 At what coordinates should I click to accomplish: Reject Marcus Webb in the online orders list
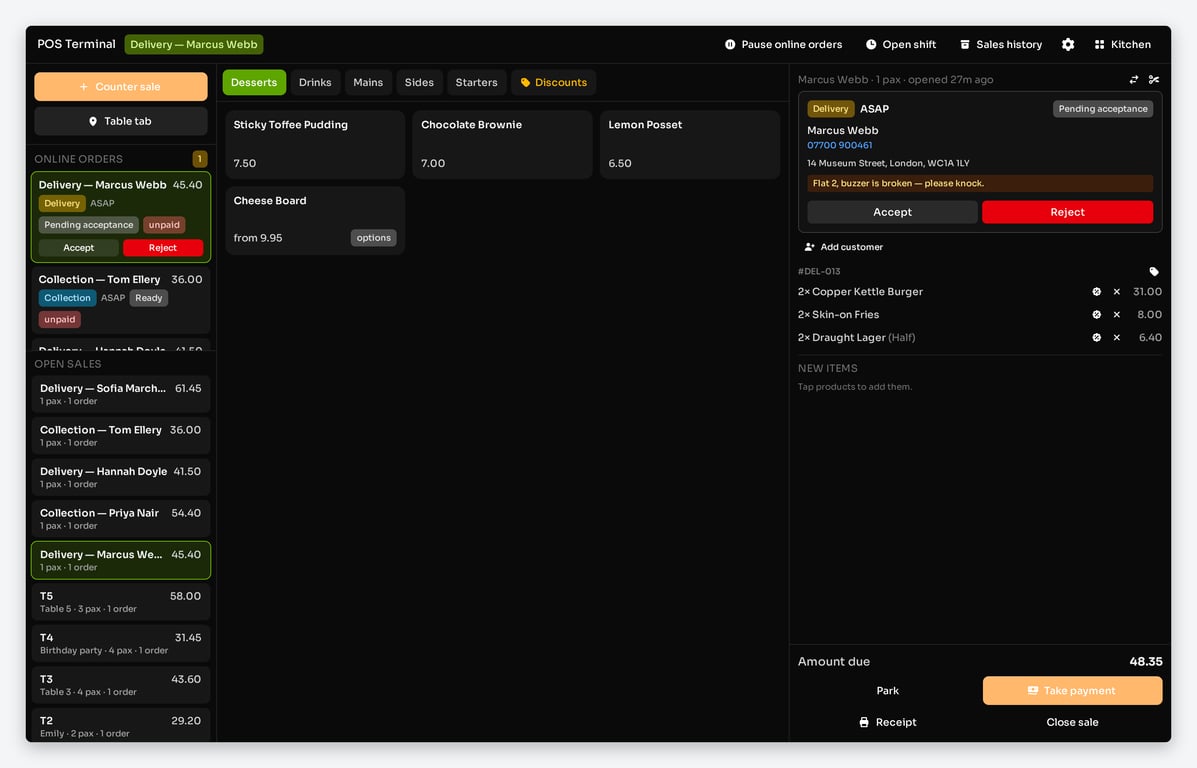[x=163, y=247]
